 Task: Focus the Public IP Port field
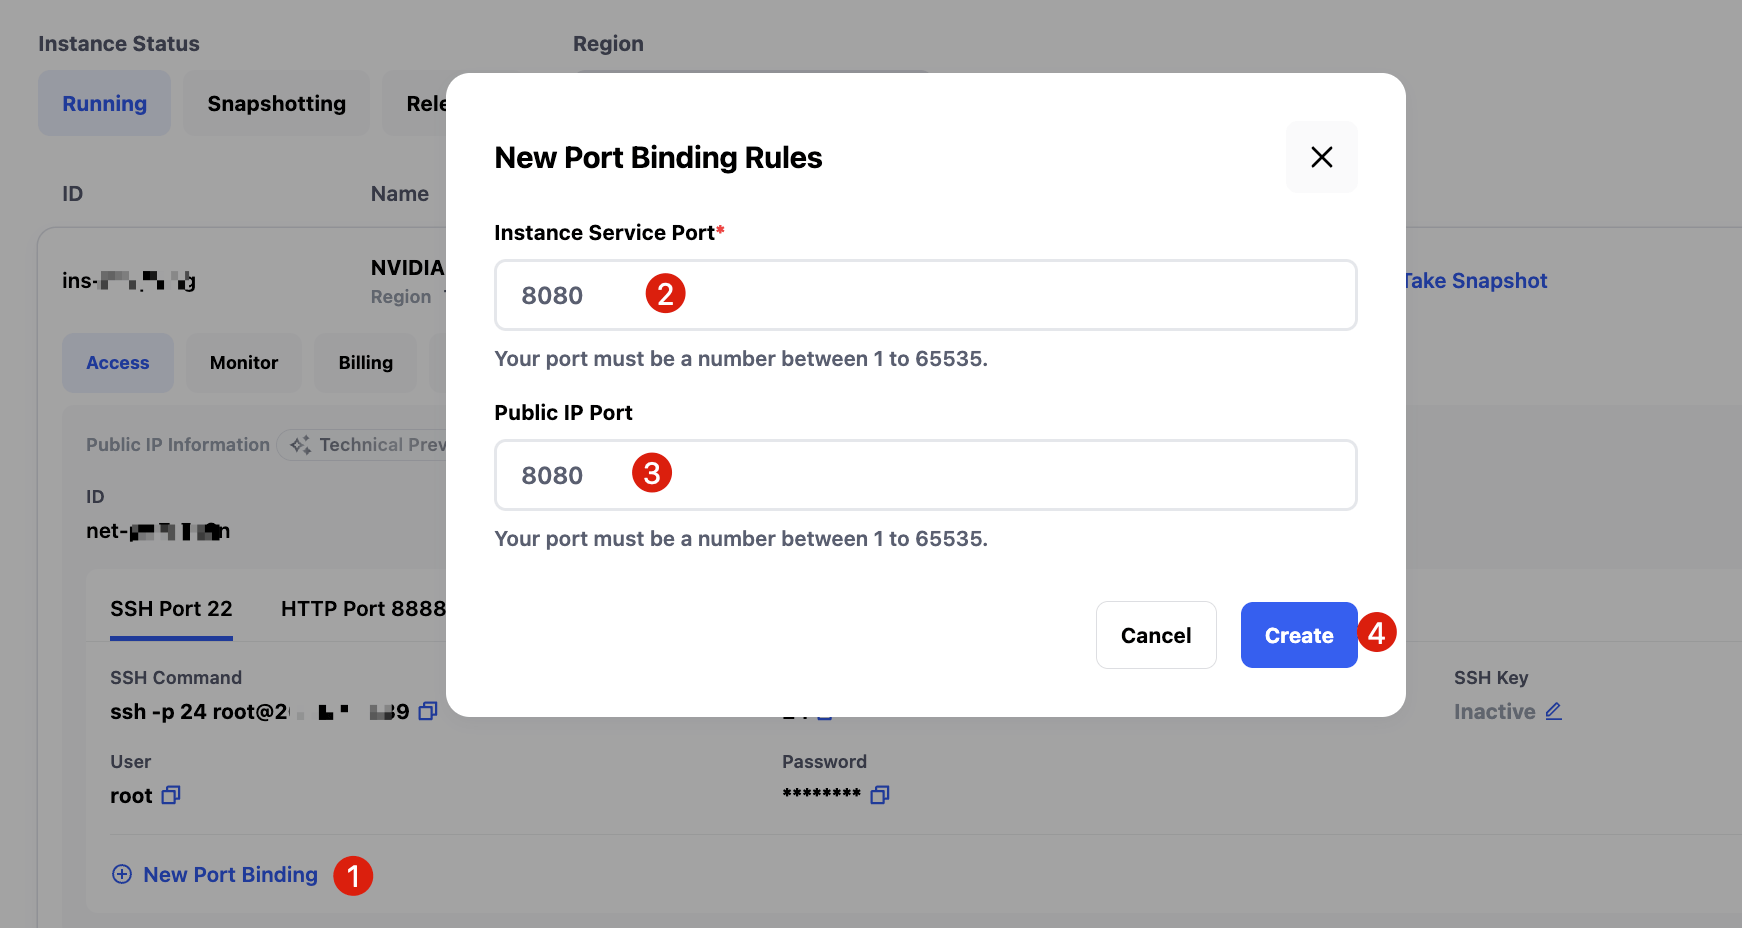click(x=925, y=475)
